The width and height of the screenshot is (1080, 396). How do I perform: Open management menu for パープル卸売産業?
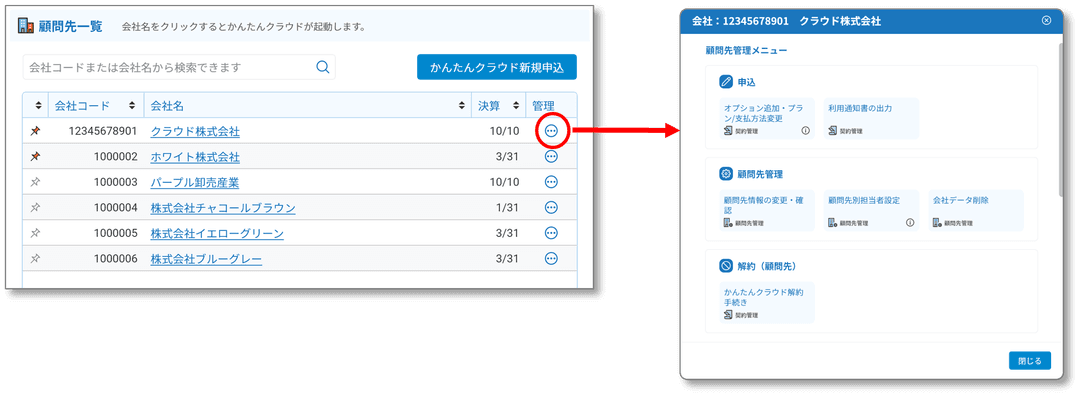[551, 182]
